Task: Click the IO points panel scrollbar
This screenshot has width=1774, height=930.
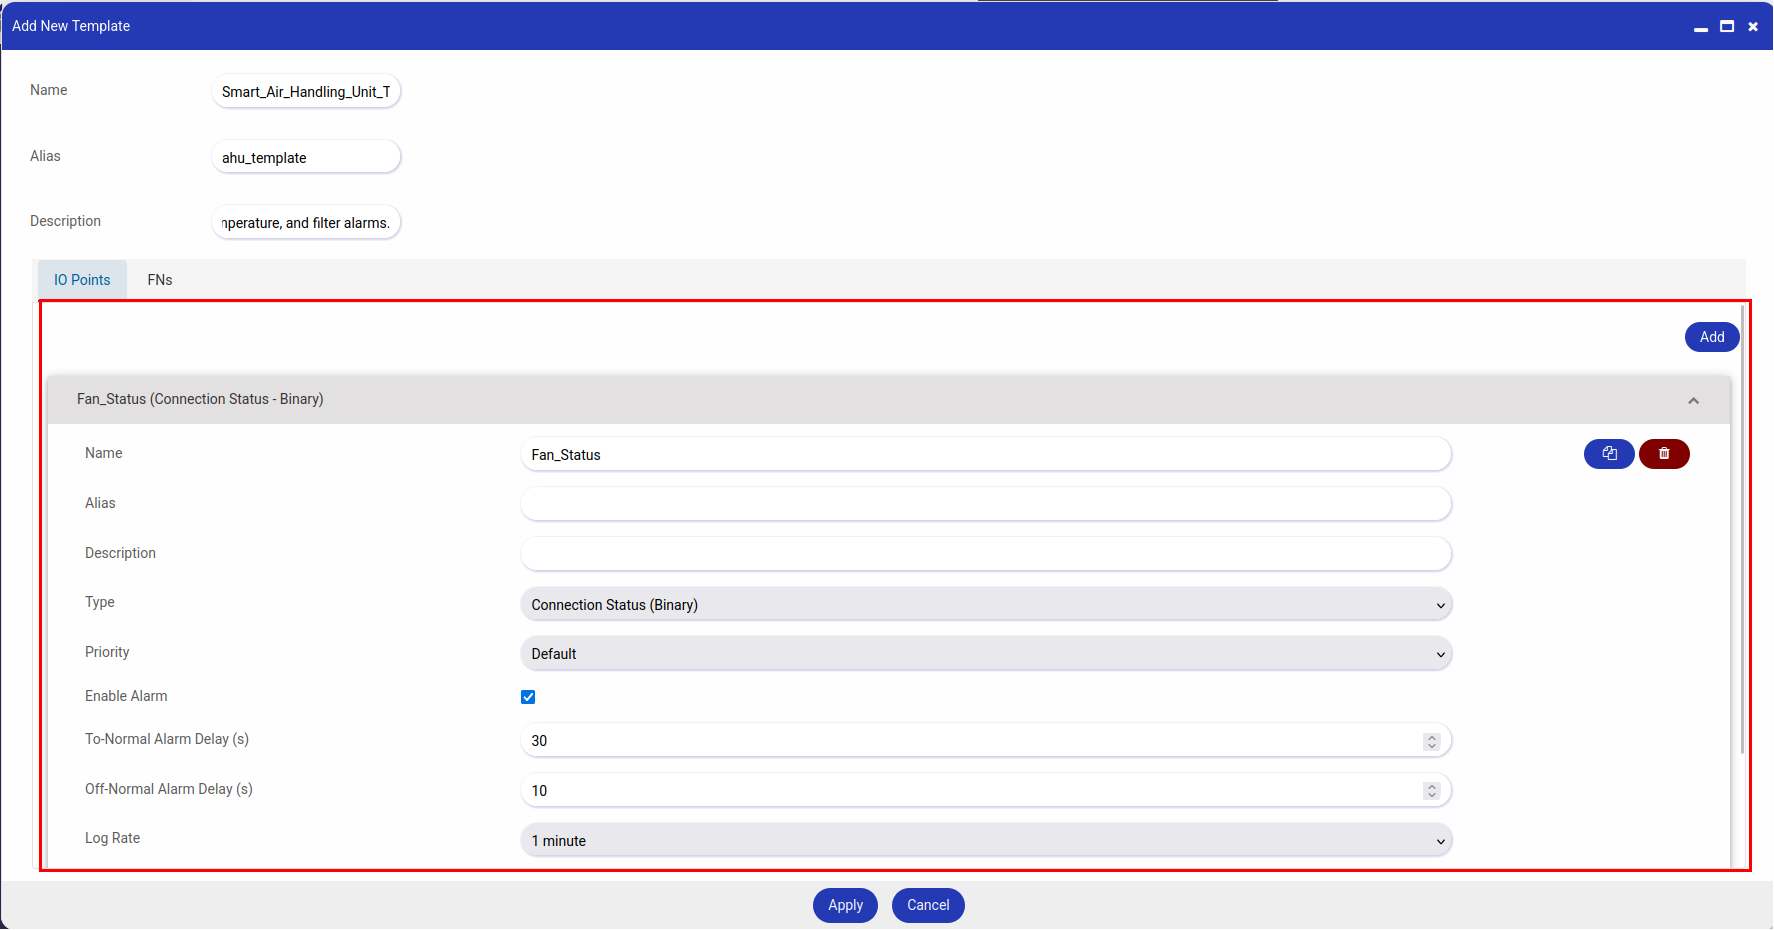Action: (1743, 530)
